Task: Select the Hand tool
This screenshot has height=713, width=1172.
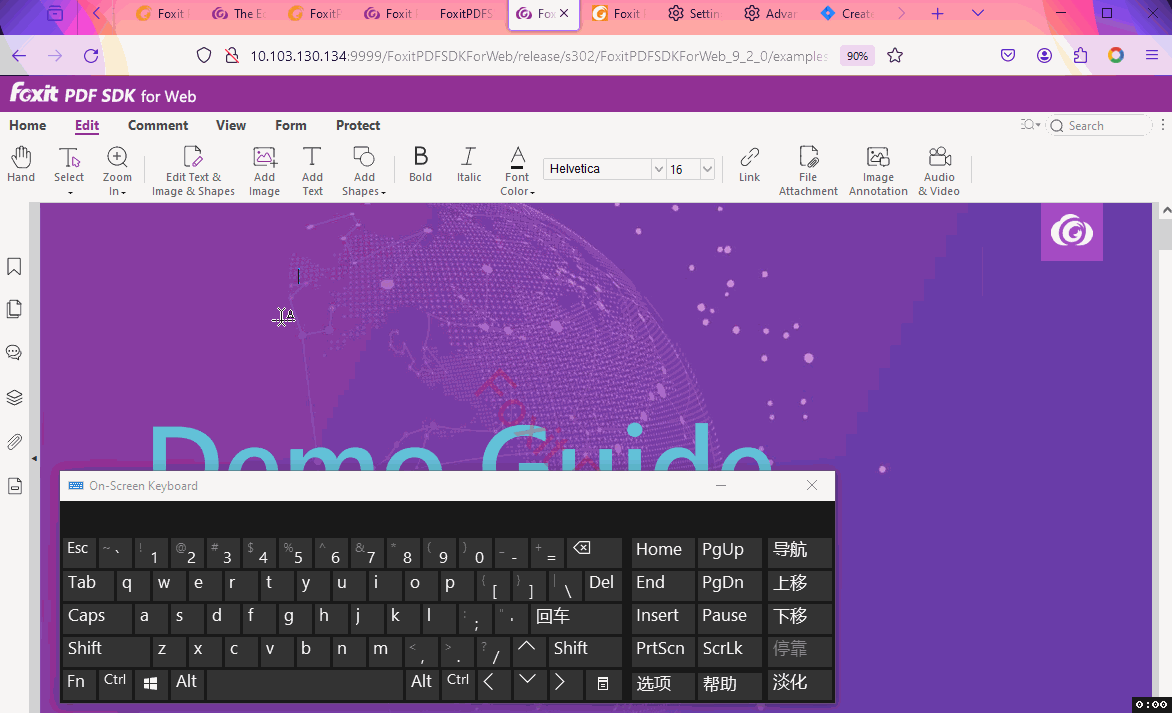Action: point(21,165)
